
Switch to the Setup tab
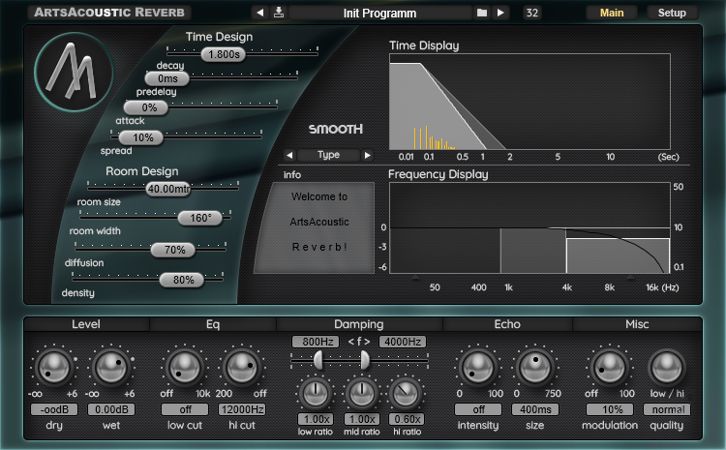click(x=672, y=13)
